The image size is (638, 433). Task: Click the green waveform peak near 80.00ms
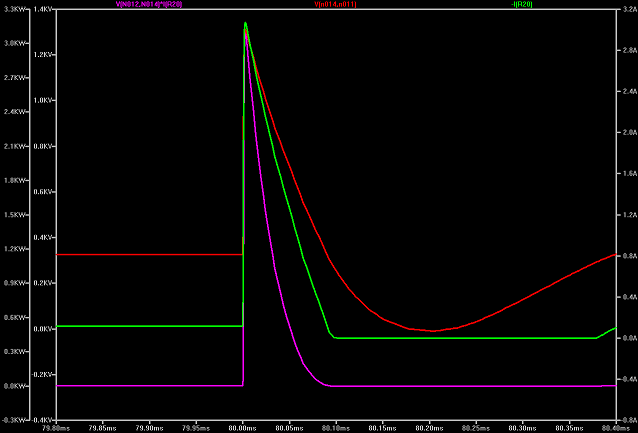point(245,23)
